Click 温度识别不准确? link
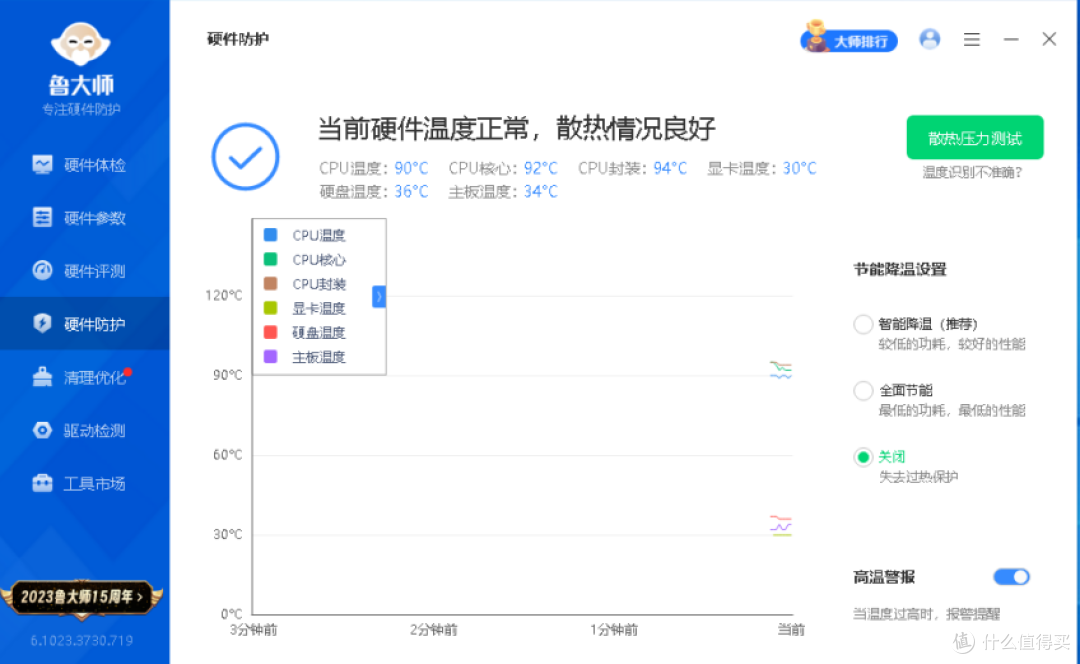 pyautogui.click(x=973, y=172)
